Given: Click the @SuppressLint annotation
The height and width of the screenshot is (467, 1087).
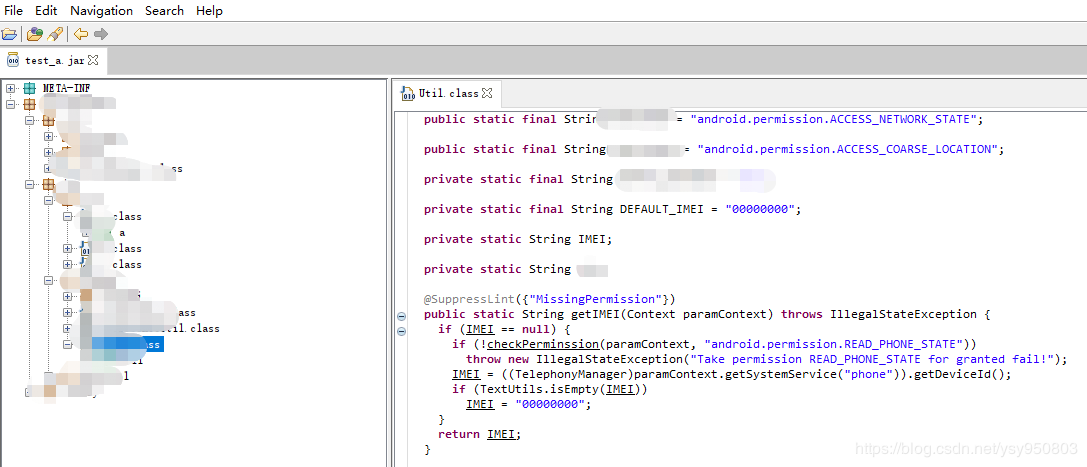Looking at the screenshot, I should (469, 299).
